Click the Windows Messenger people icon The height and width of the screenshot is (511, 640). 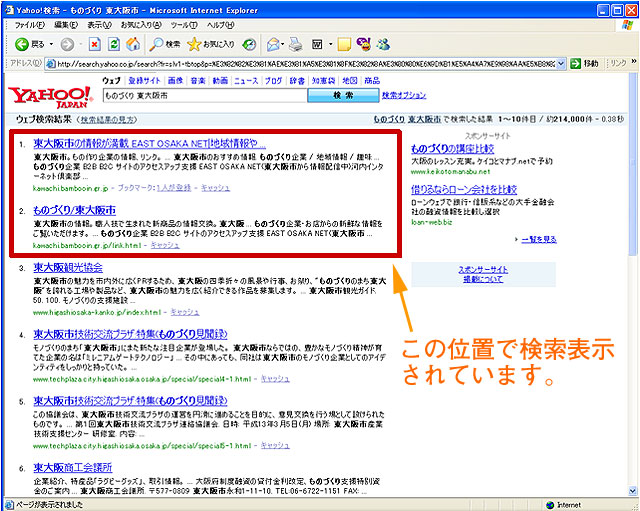[x=383, y=44]
